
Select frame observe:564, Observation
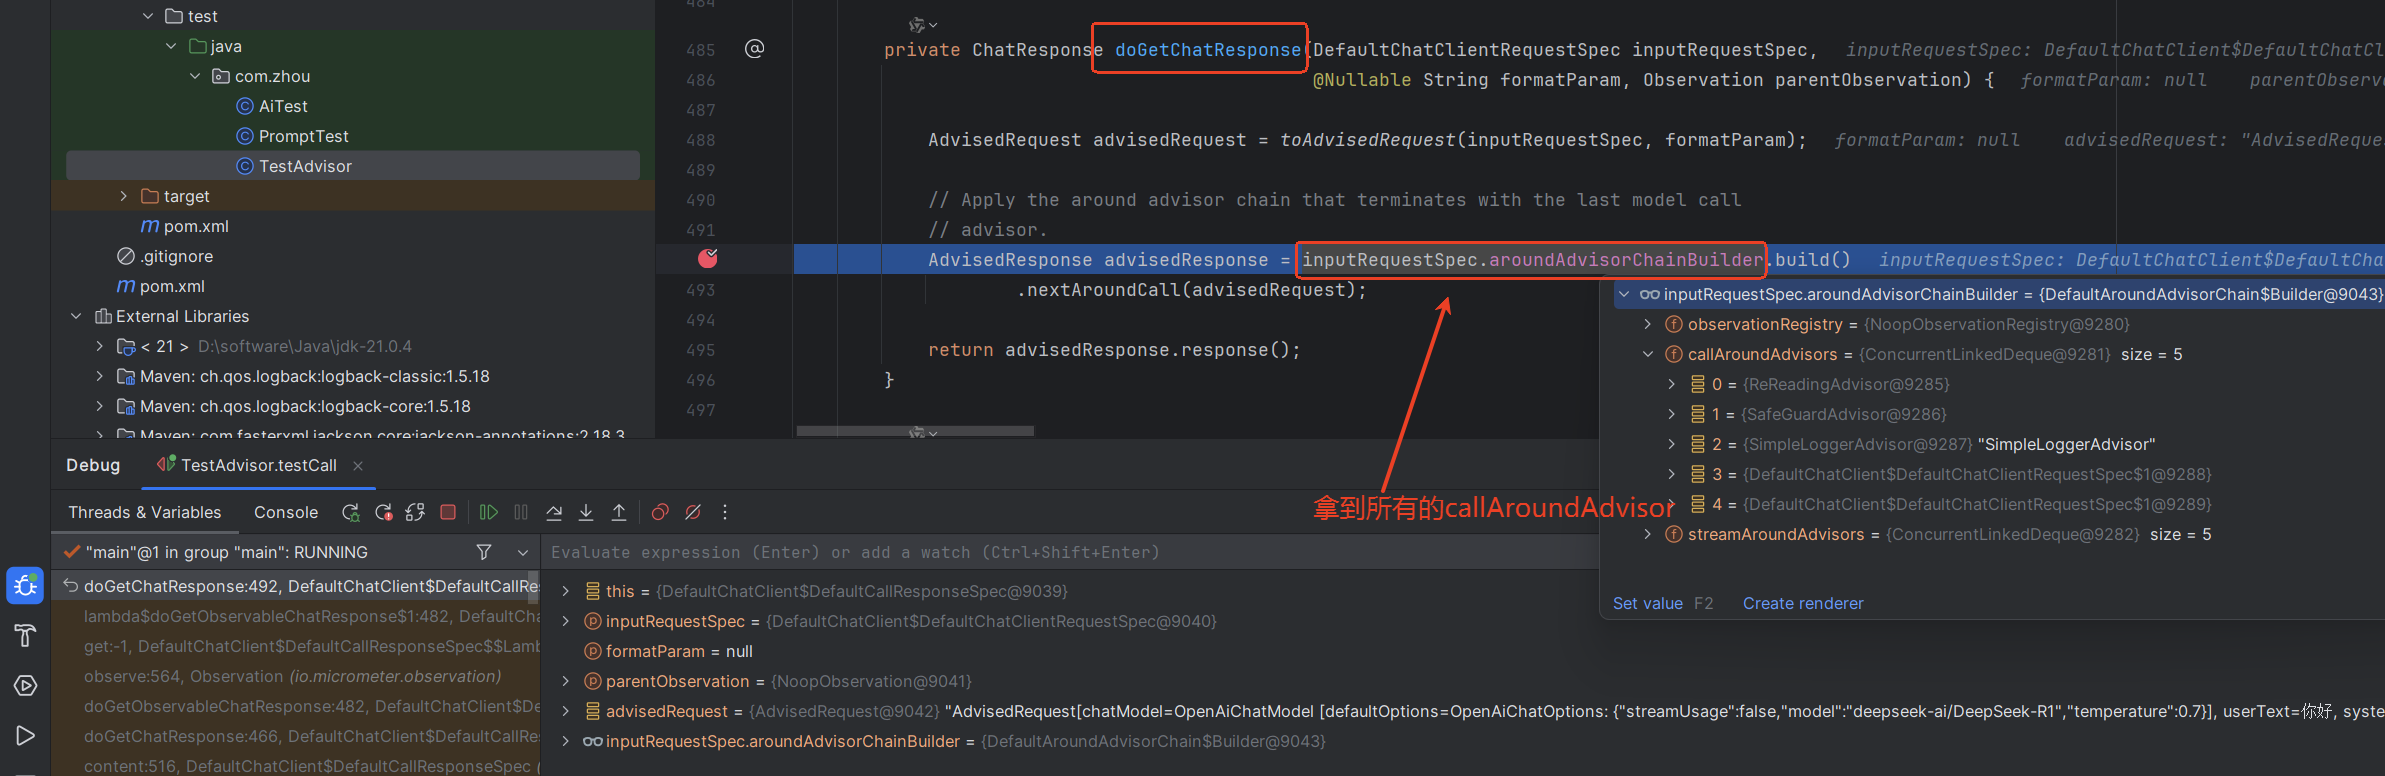click(297, 676)
